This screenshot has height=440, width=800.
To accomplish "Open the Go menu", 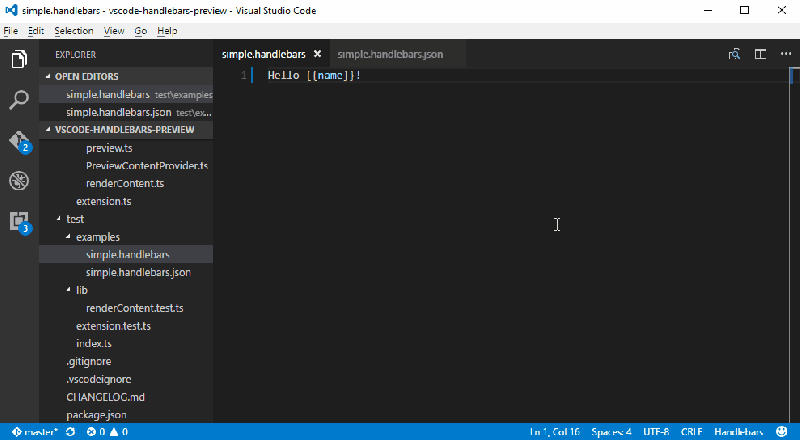I will point(141,31).
